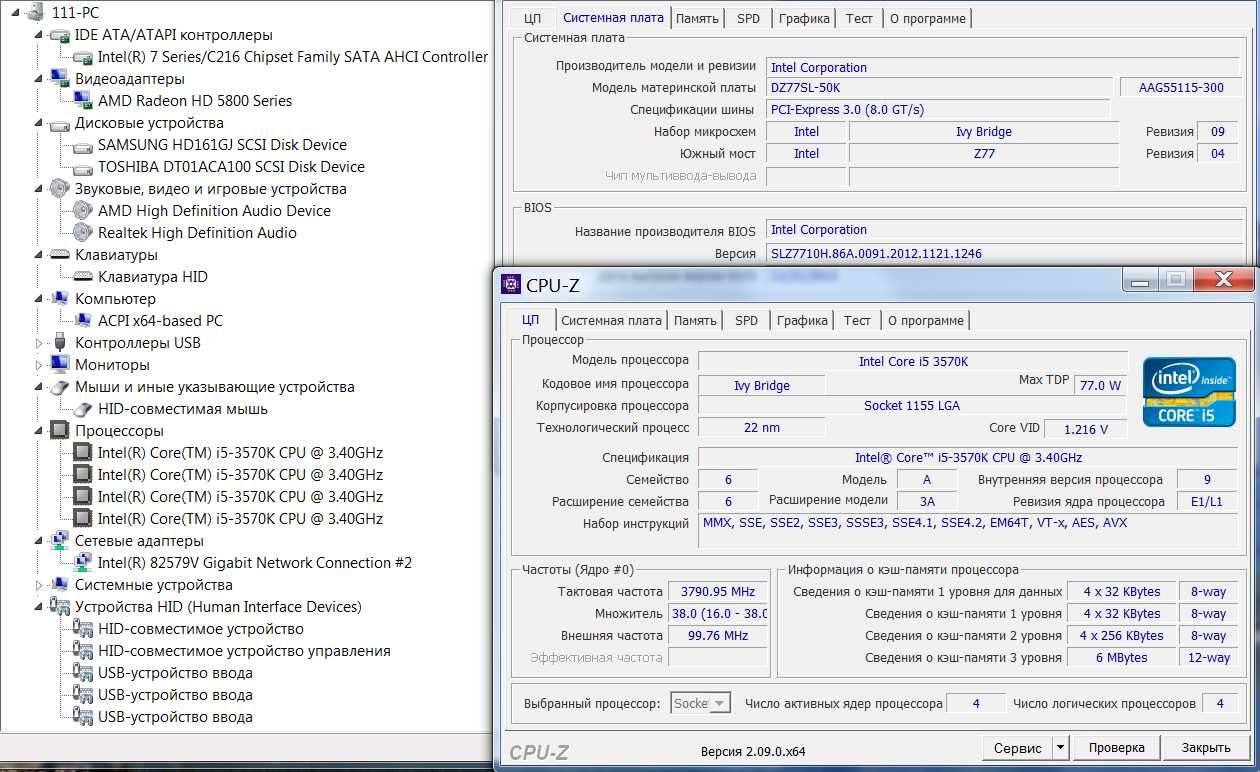Collapse the Процессоры tree node

[40, 431]
